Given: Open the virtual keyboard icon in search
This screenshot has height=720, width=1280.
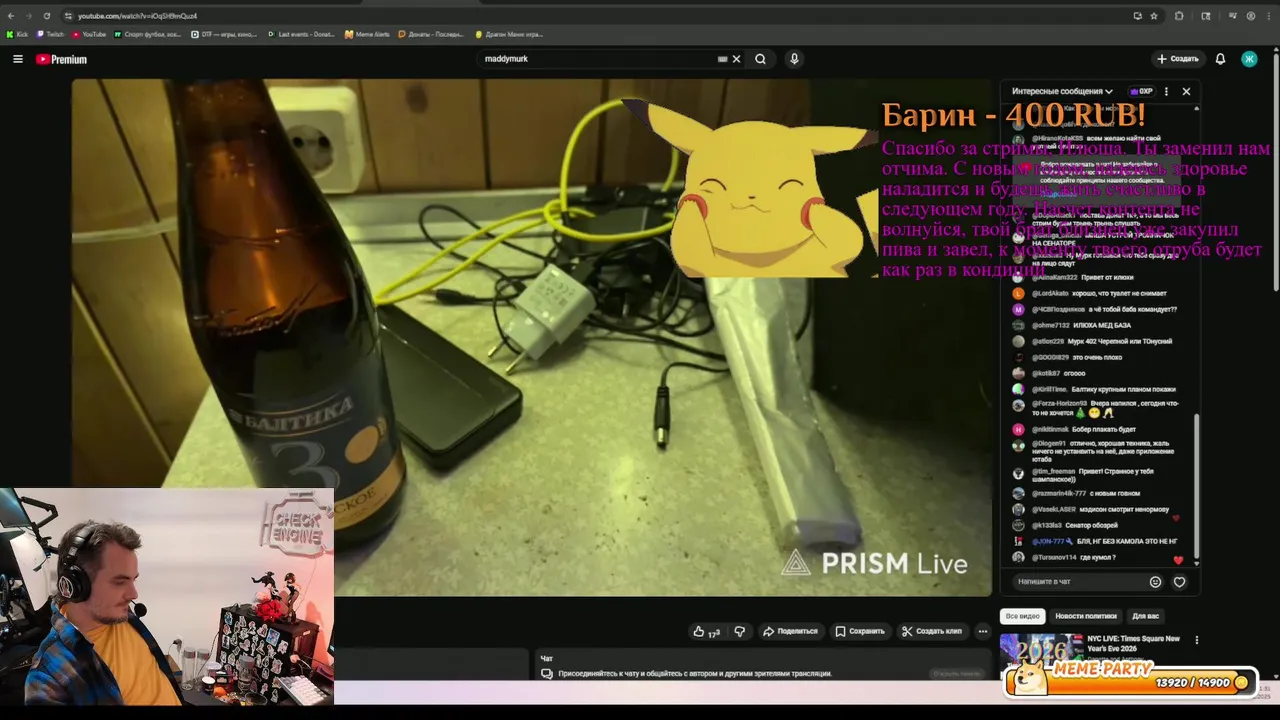Looking at the screenshot, I should (722, 59).
